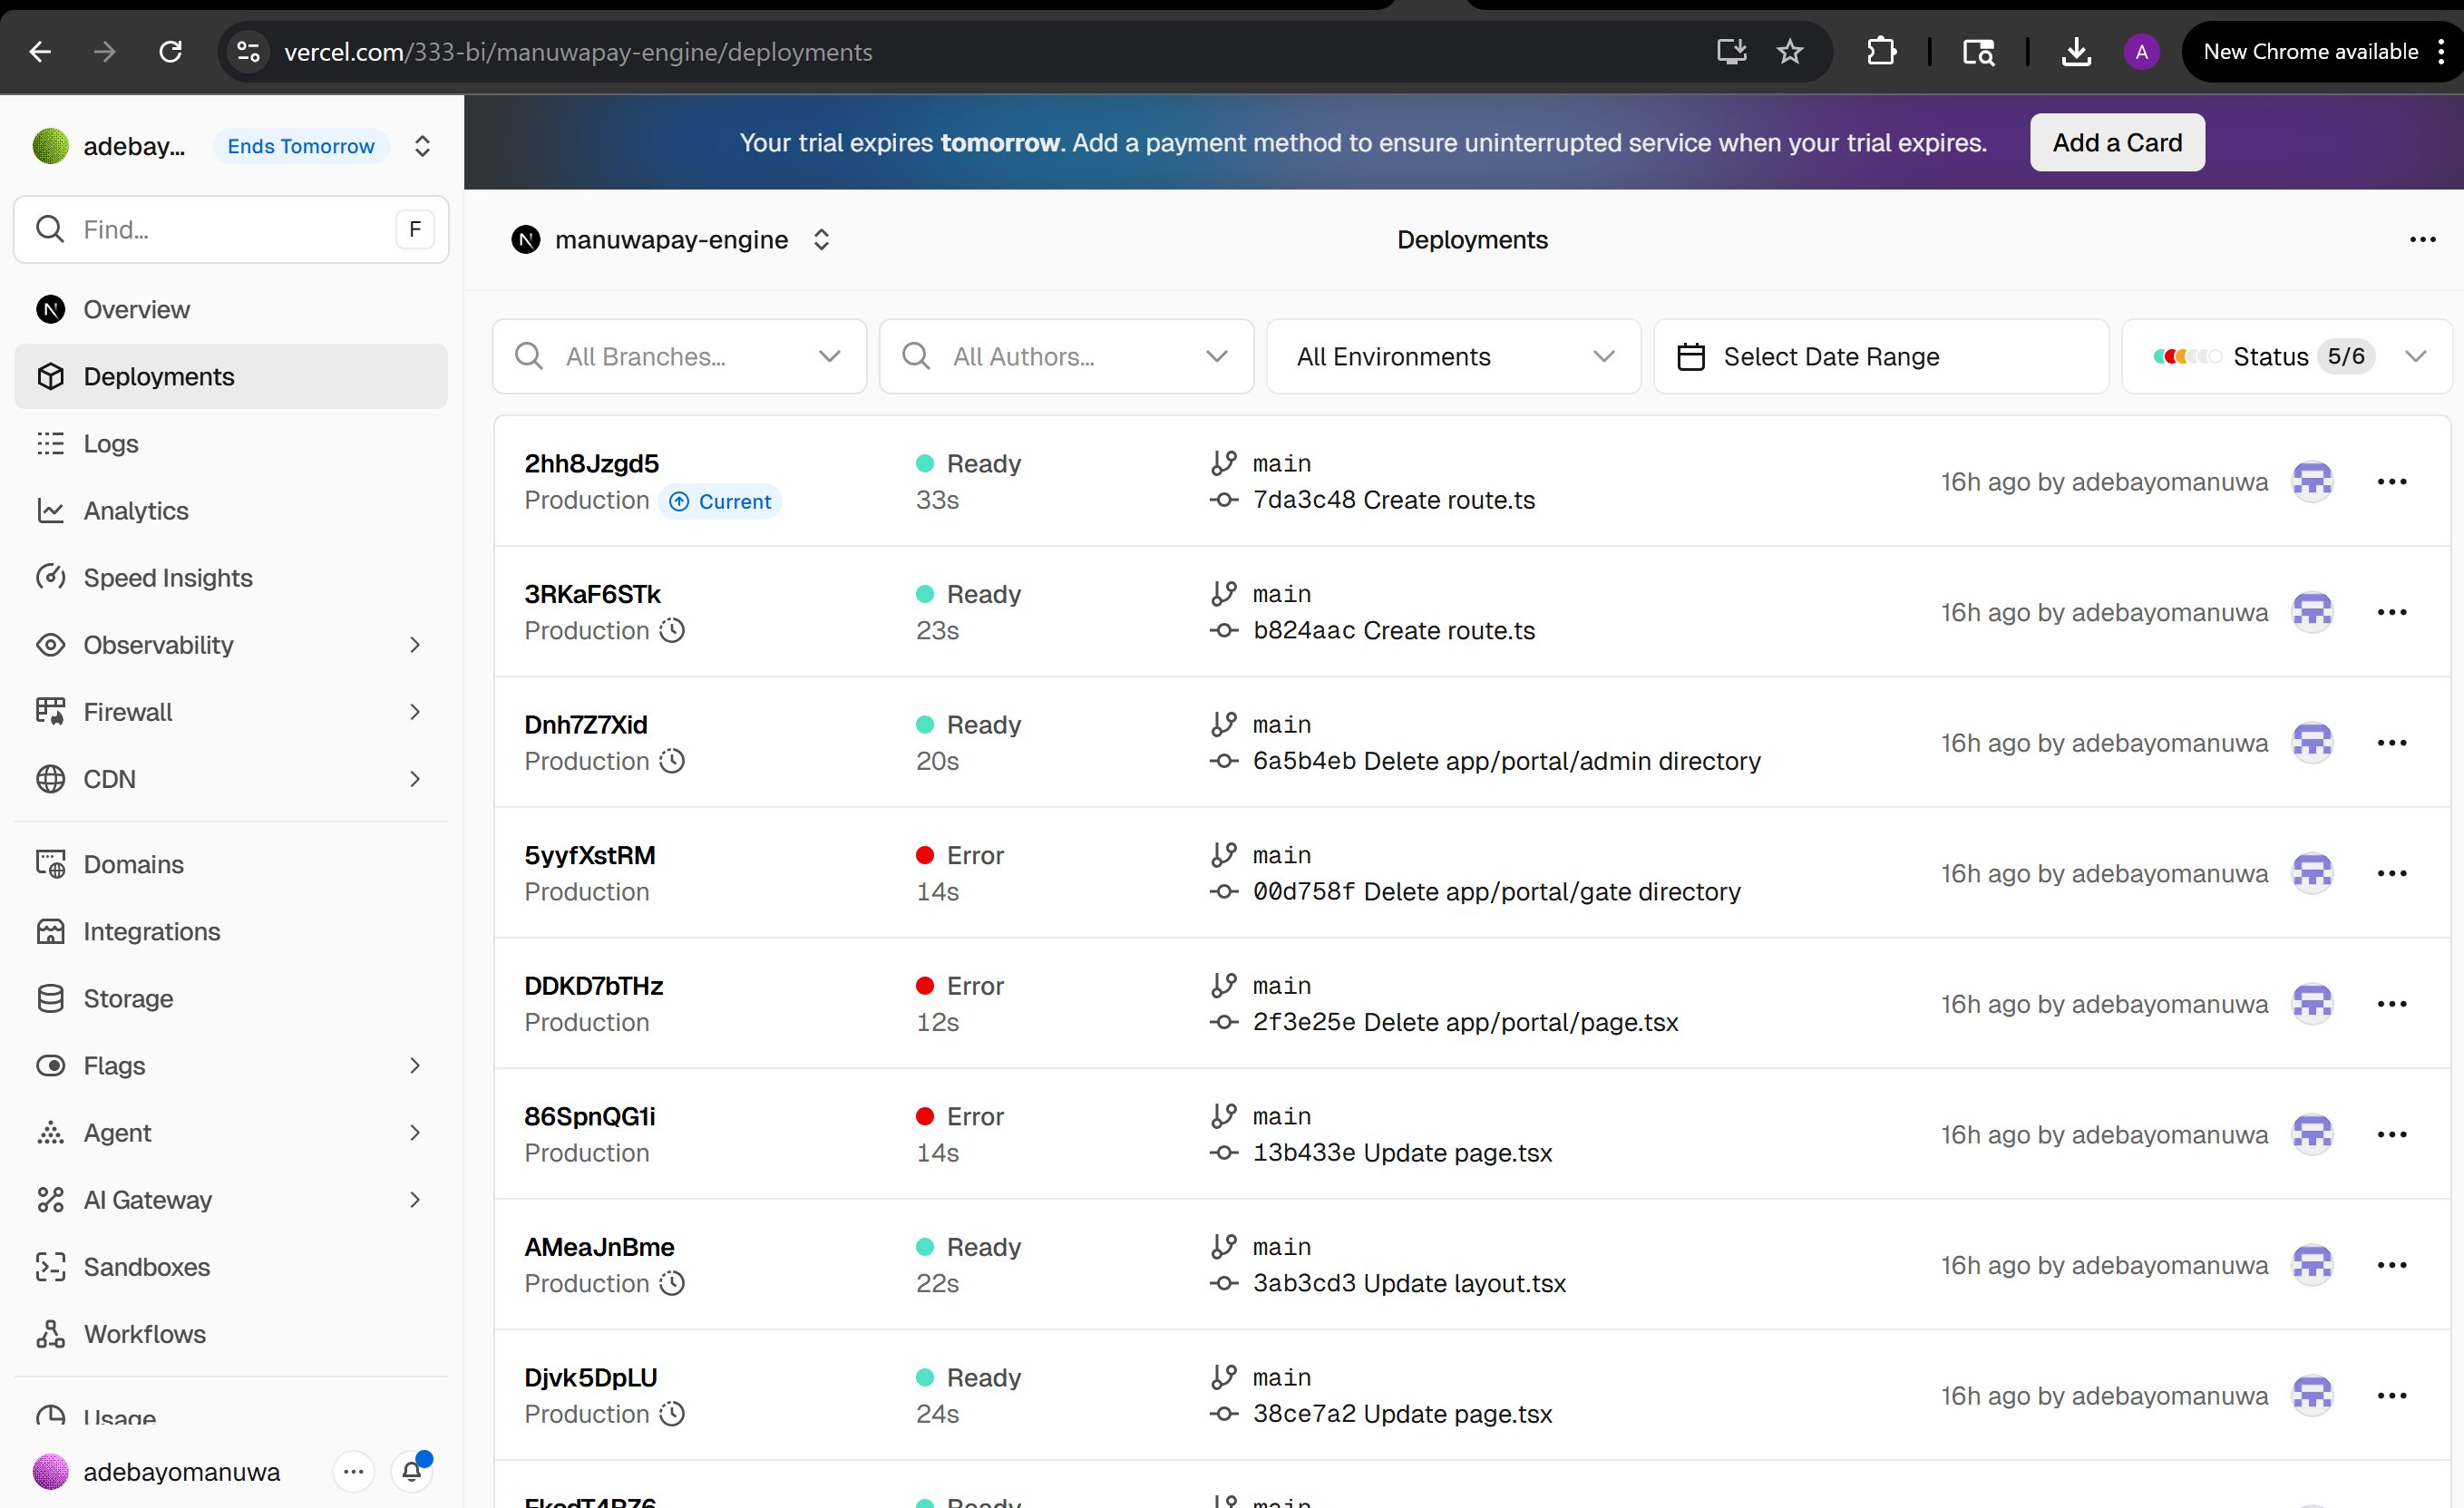Click the notifications bell icon
Image resolution: width=2464 pixels, height=1508 pixels.
[411, 1471]
